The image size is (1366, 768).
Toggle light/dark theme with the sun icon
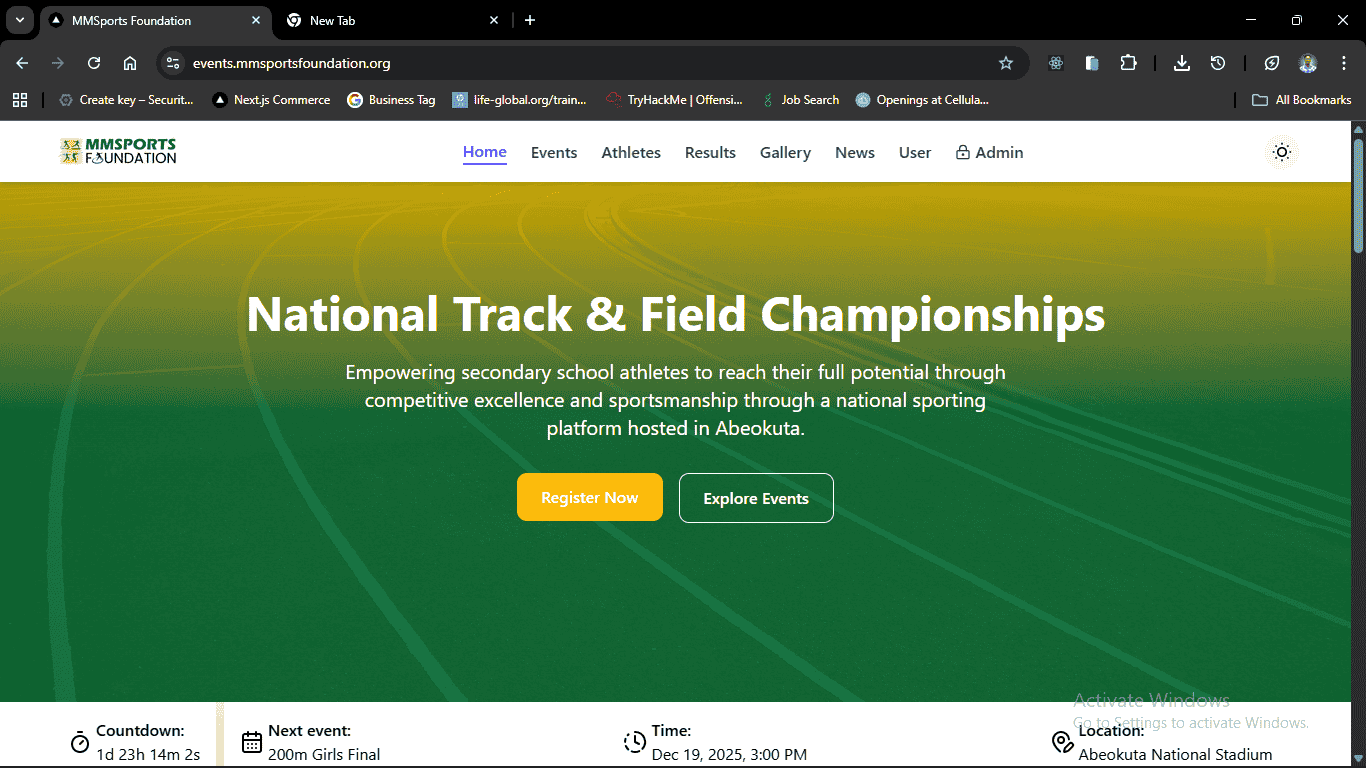[x=1281, y=152]
